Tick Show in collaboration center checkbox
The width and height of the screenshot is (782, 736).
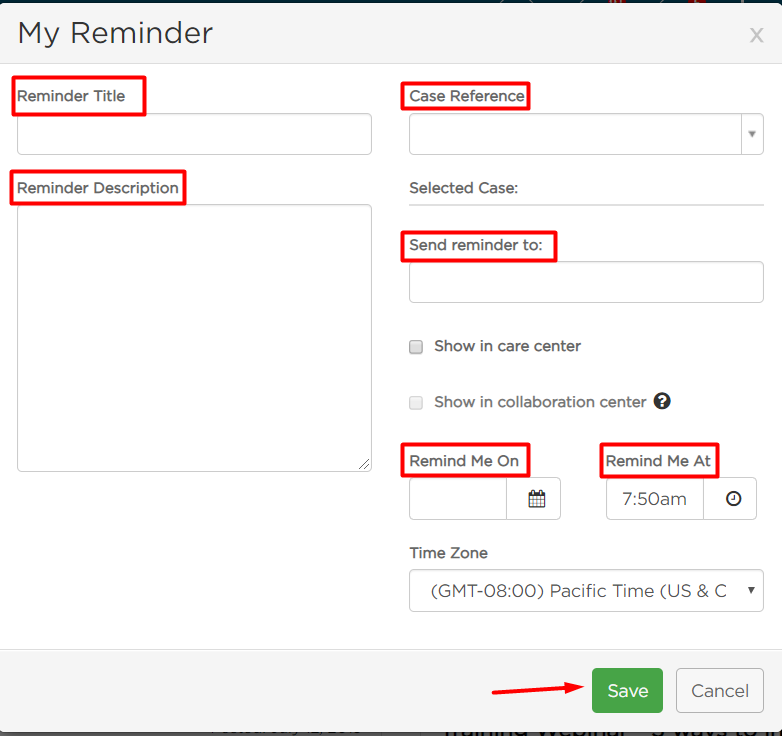pos(416,402)
